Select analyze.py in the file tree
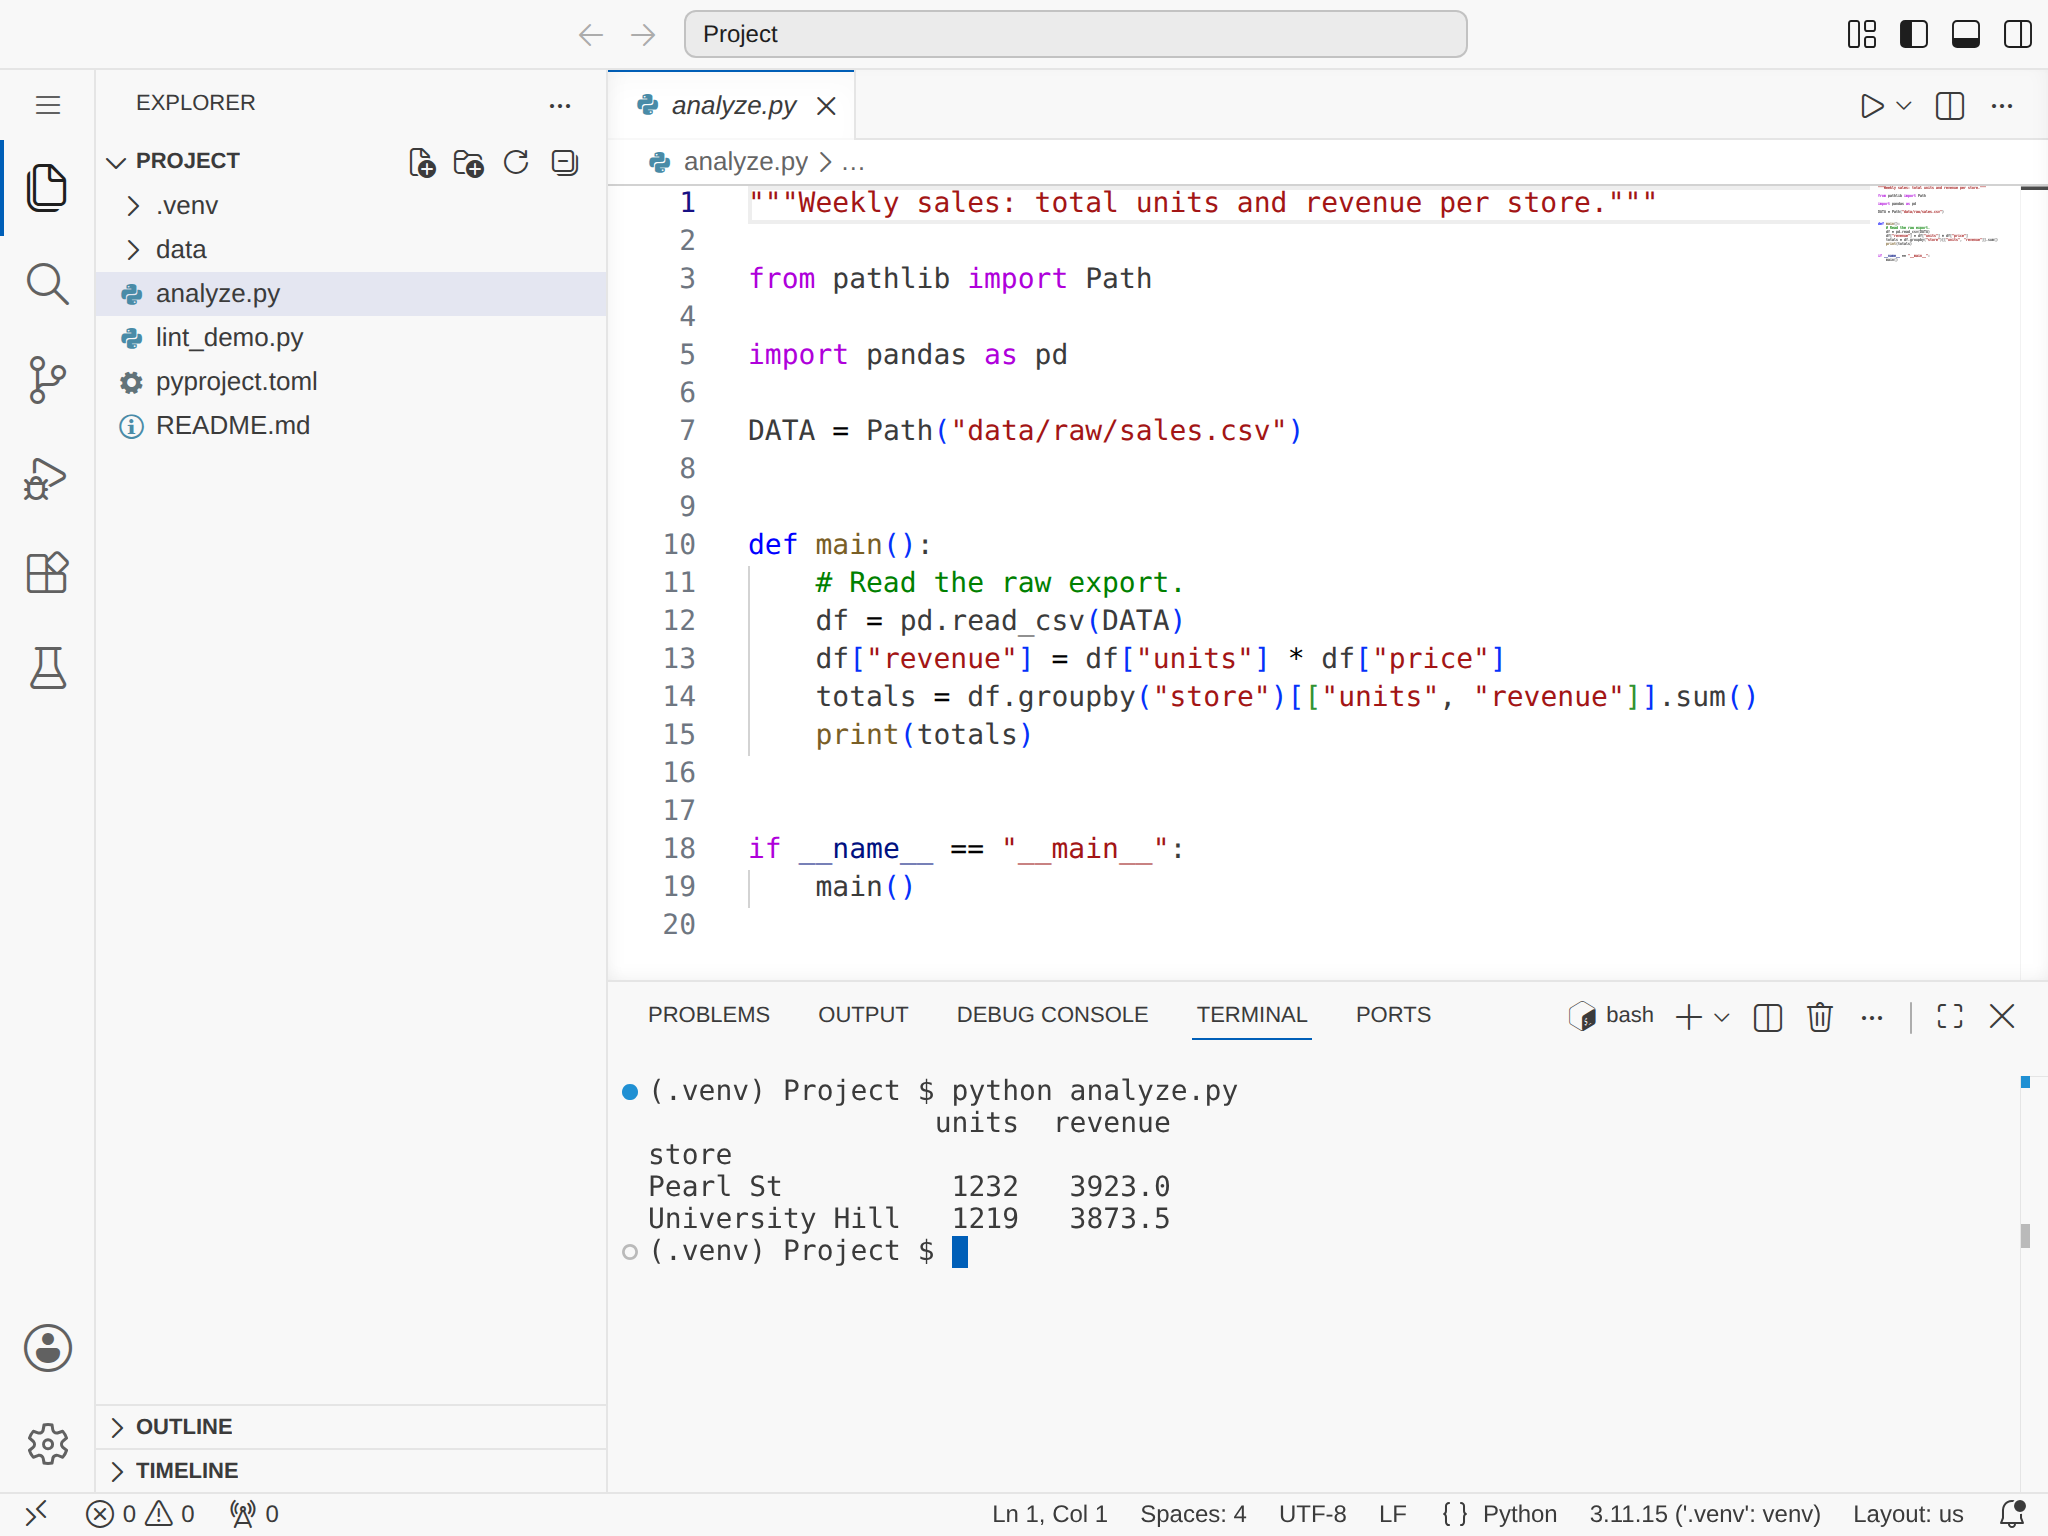2048x1536 pixels. coord(350,294)
